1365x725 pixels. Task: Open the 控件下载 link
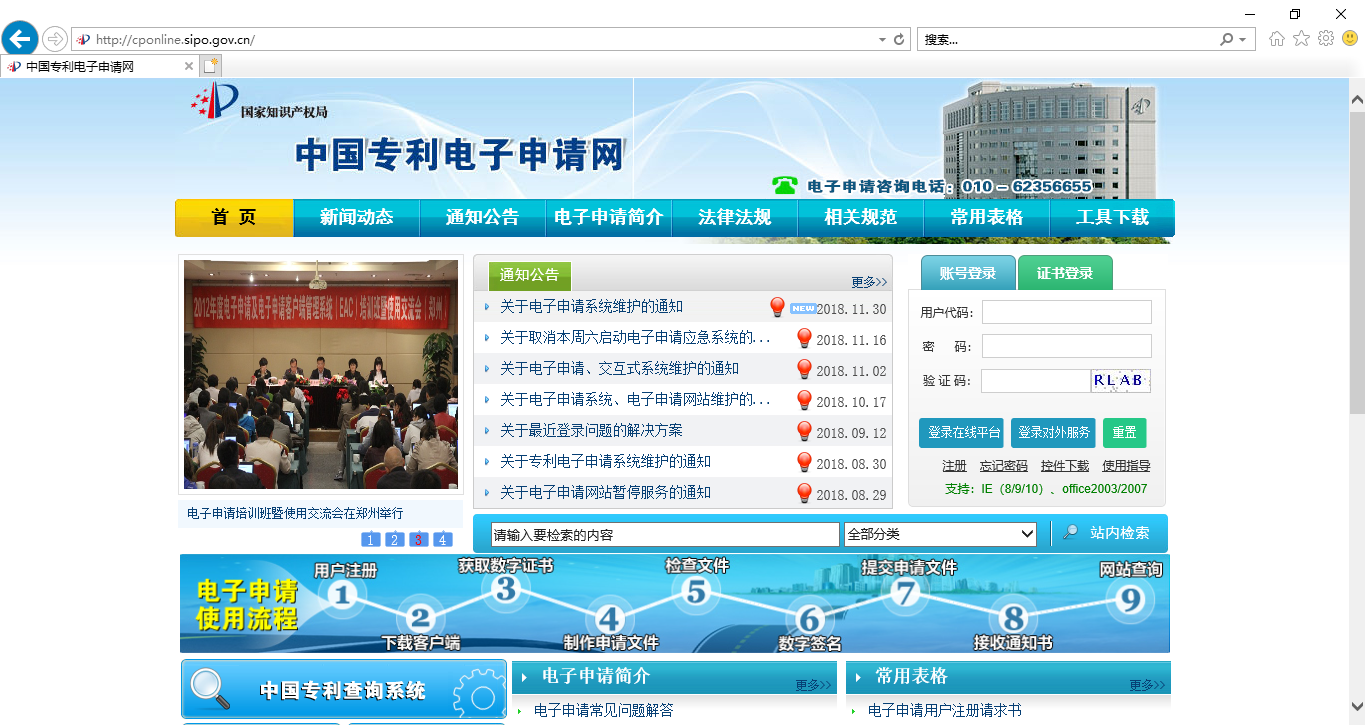tap(1064, 466)
